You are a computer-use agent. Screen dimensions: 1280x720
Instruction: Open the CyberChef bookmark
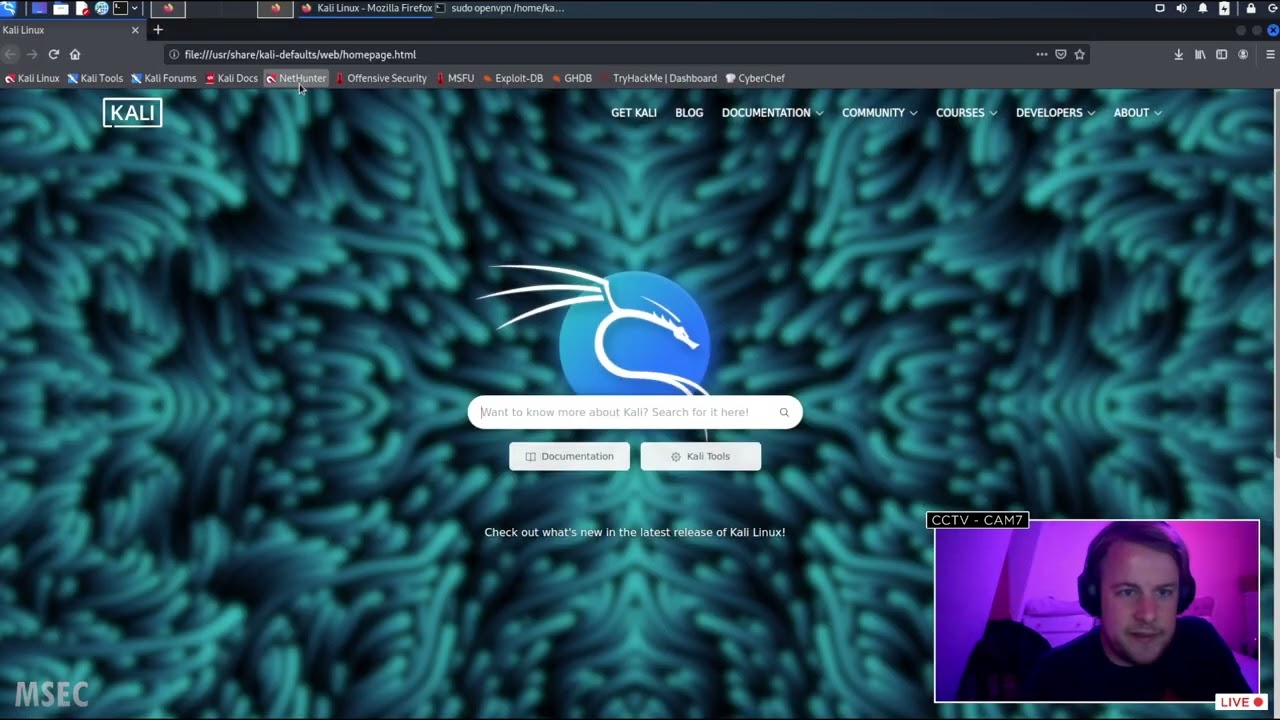pos(755,78)
